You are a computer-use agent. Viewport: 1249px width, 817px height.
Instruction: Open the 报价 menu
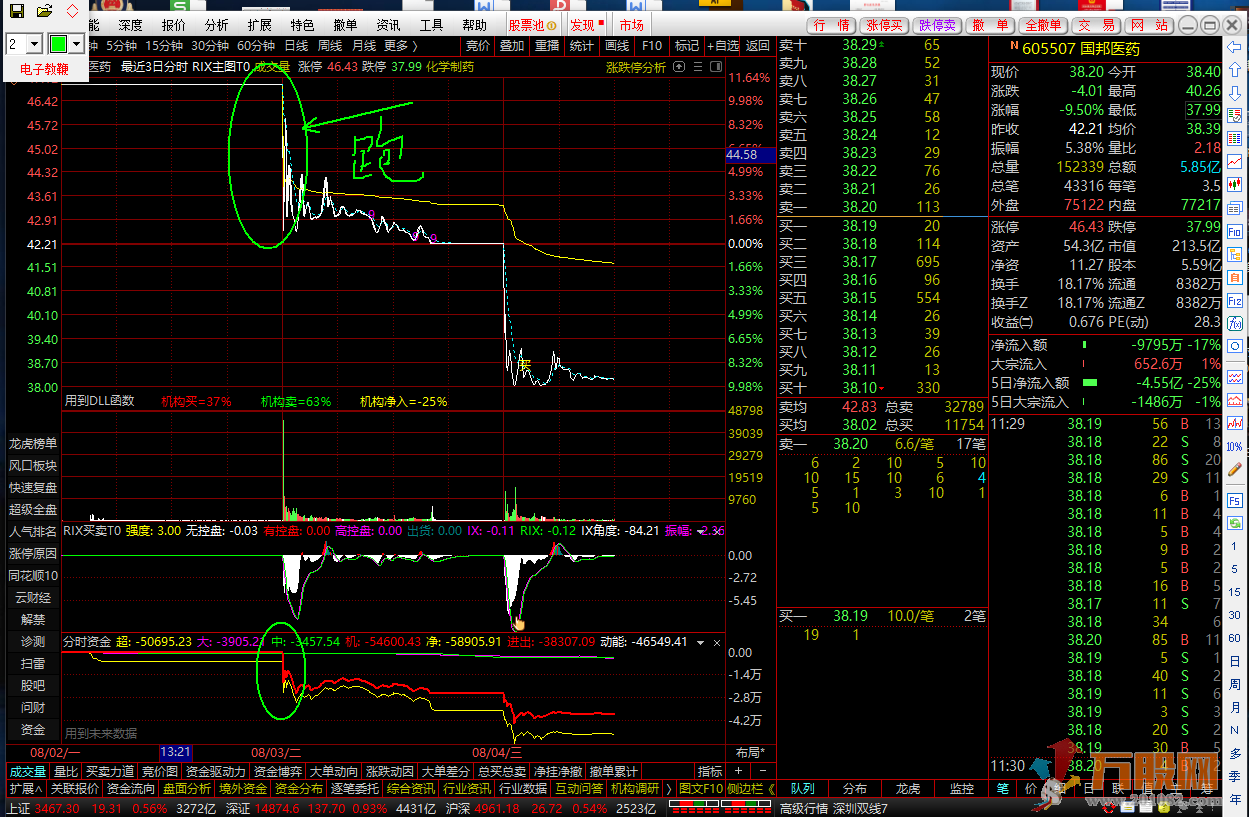[173, 25]
